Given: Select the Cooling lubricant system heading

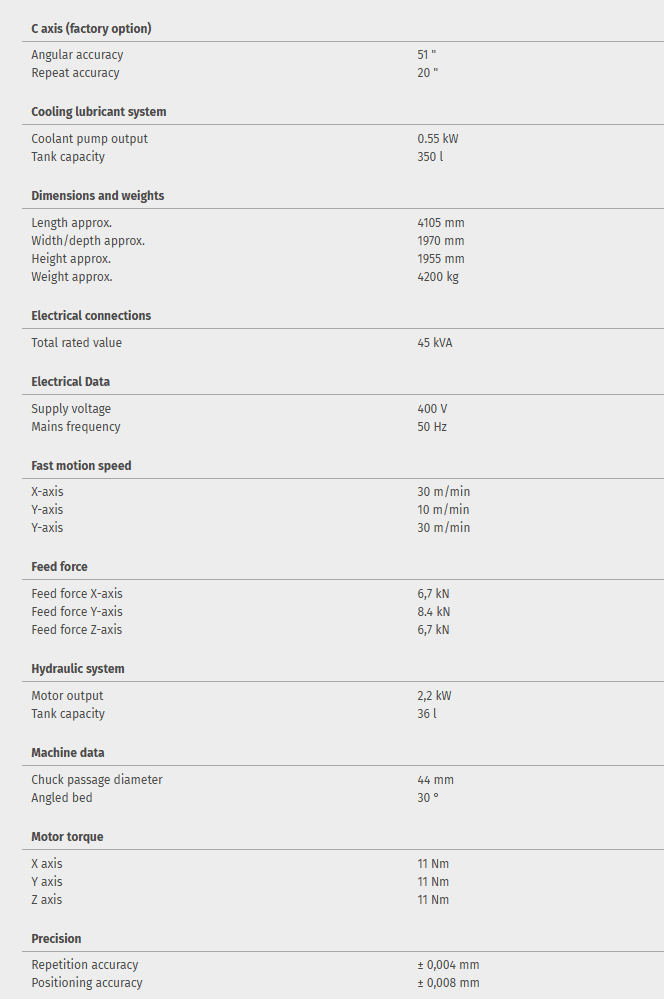Looking at the screenshot, I should point(99,112).
